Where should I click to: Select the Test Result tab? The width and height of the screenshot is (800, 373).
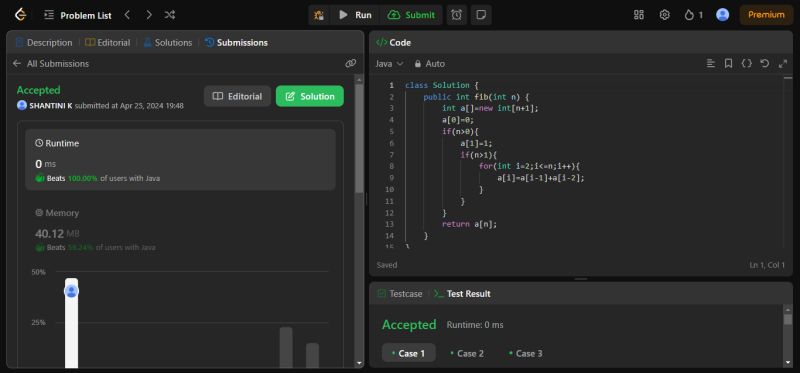tap(462, 294)
